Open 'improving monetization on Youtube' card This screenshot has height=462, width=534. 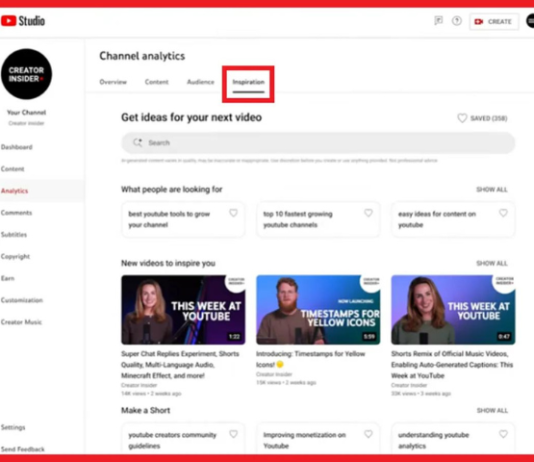(318, 439)
